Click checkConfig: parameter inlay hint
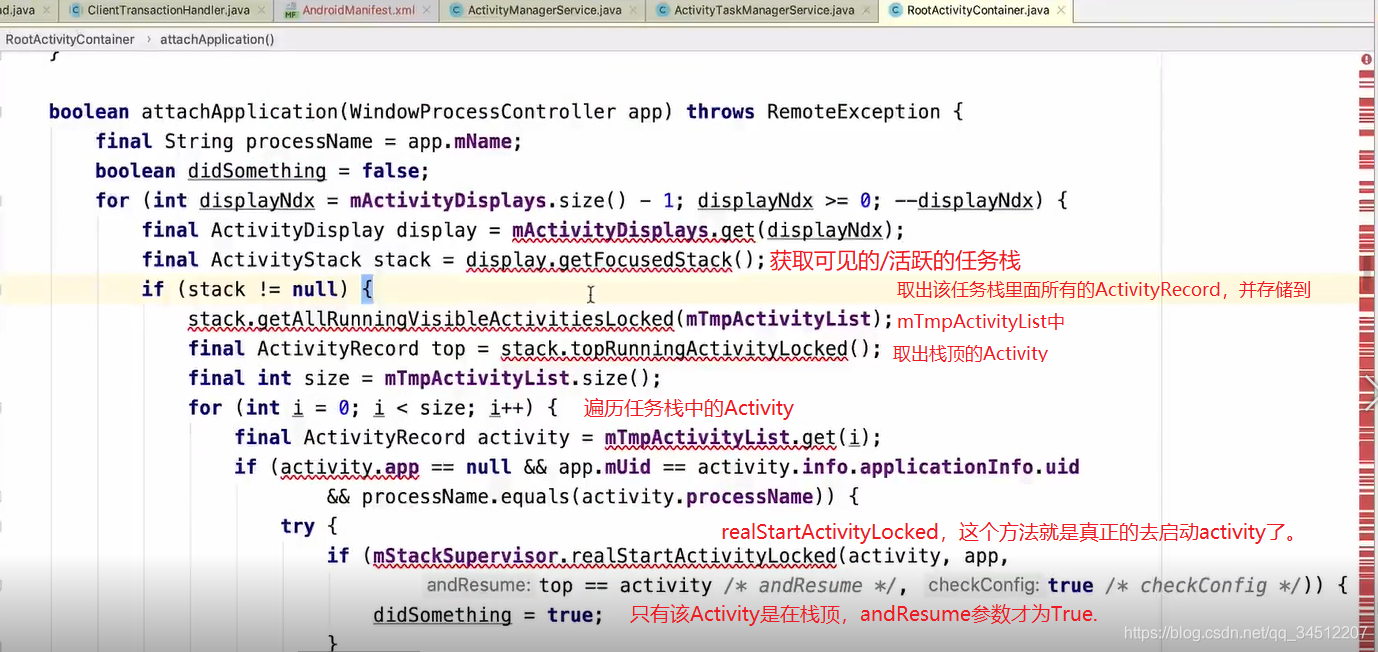 pos(984,586)
